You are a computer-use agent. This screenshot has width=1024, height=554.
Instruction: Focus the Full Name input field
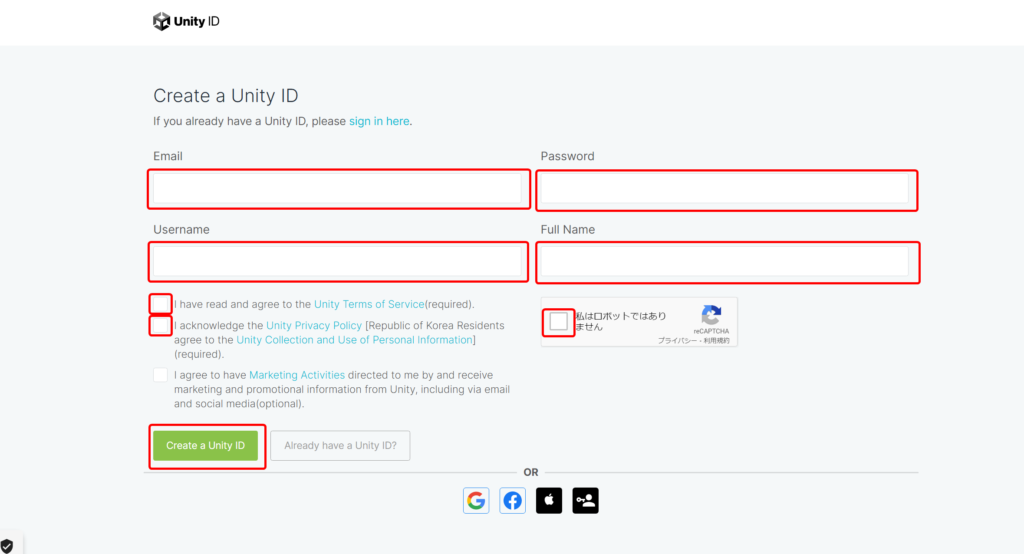[726, 262]
